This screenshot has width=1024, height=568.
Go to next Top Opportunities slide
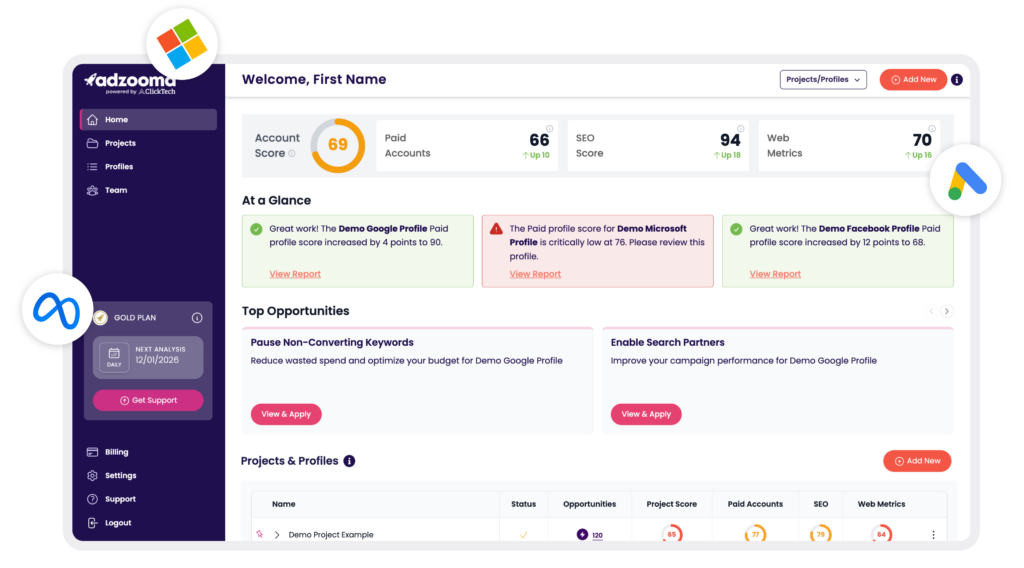(x=947, y=311)
